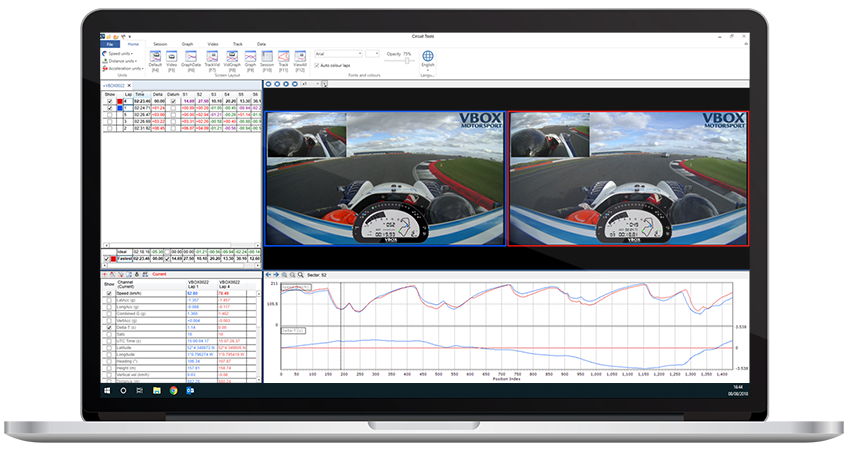This screenshot has height=450, width=850.
Task: Click red colour swatch for lap 4
Action: click(x=120, y=101)
